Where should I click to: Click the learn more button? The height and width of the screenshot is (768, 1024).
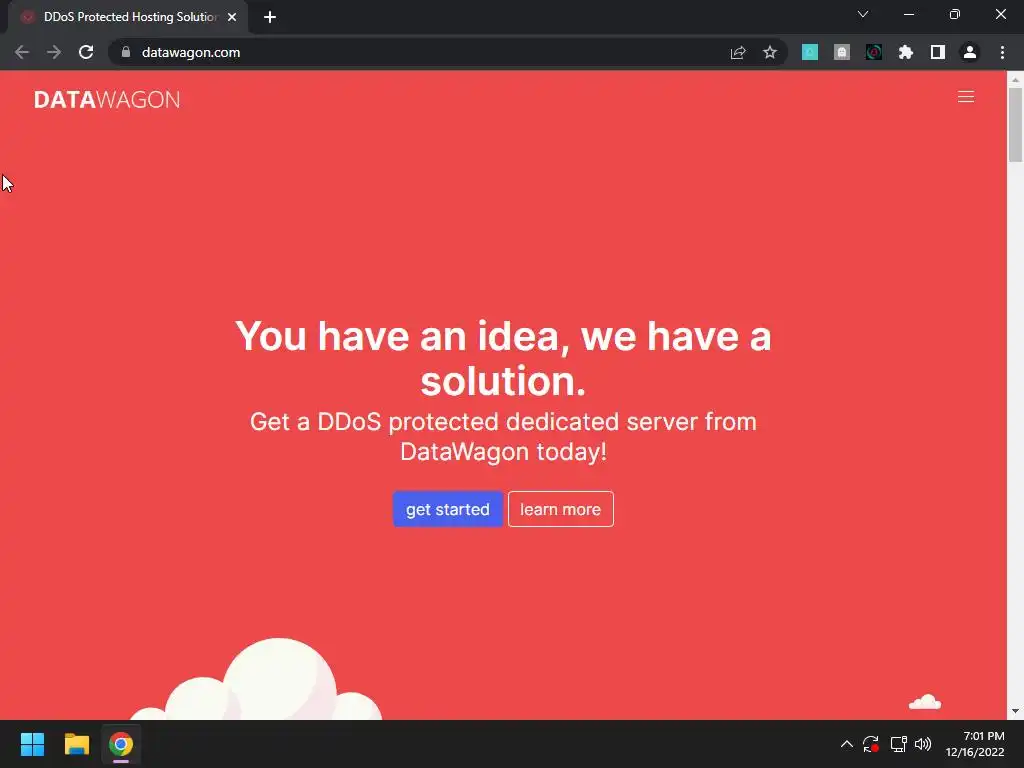560,509
